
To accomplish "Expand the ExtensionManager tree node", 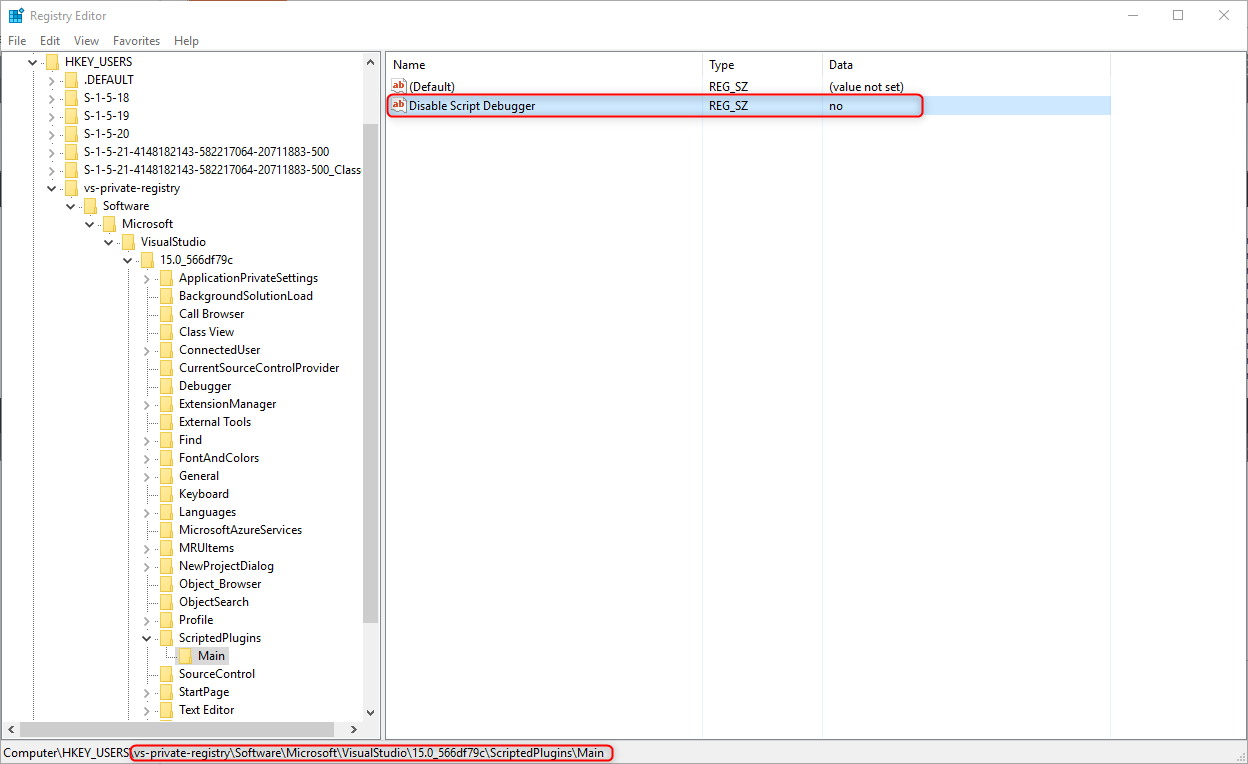I will pos(147,404).
